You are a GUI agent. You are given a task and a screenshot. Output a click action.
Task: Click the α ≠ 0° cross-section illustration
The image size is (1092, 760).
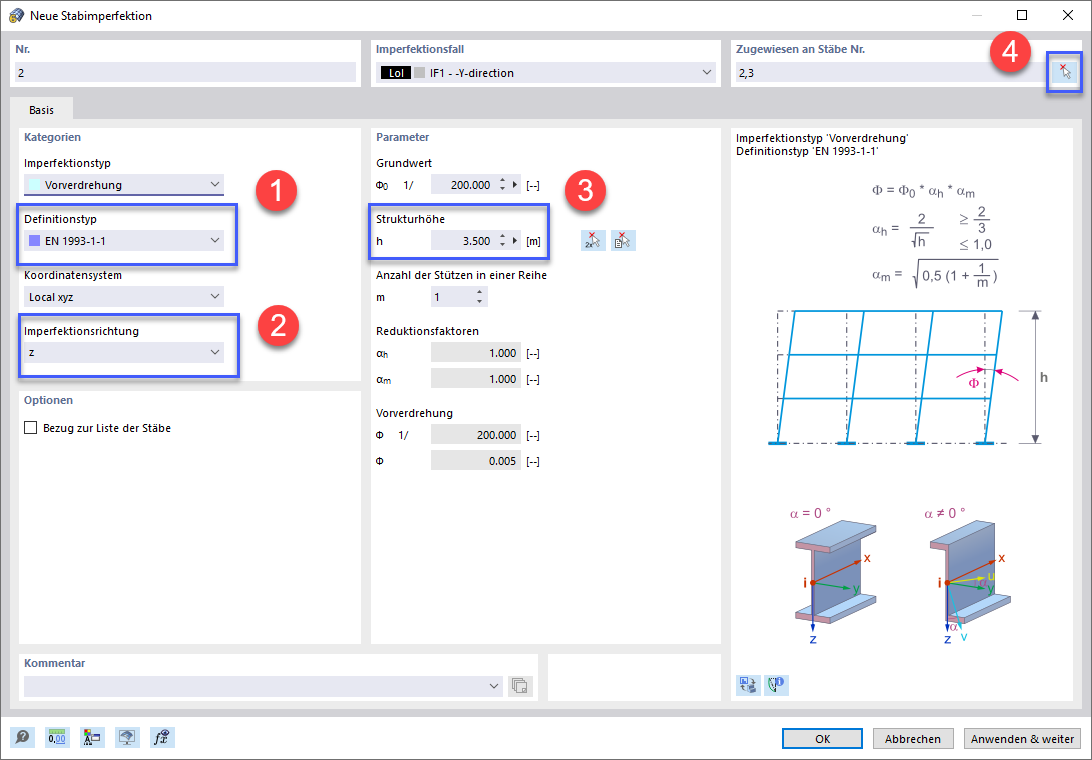969,575
